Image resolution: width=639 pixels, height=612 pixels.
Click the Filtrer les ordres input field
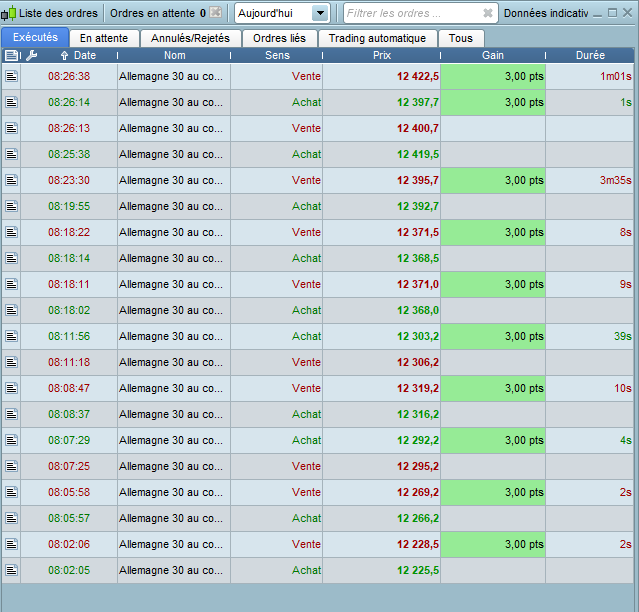click(x=410, y=13)
